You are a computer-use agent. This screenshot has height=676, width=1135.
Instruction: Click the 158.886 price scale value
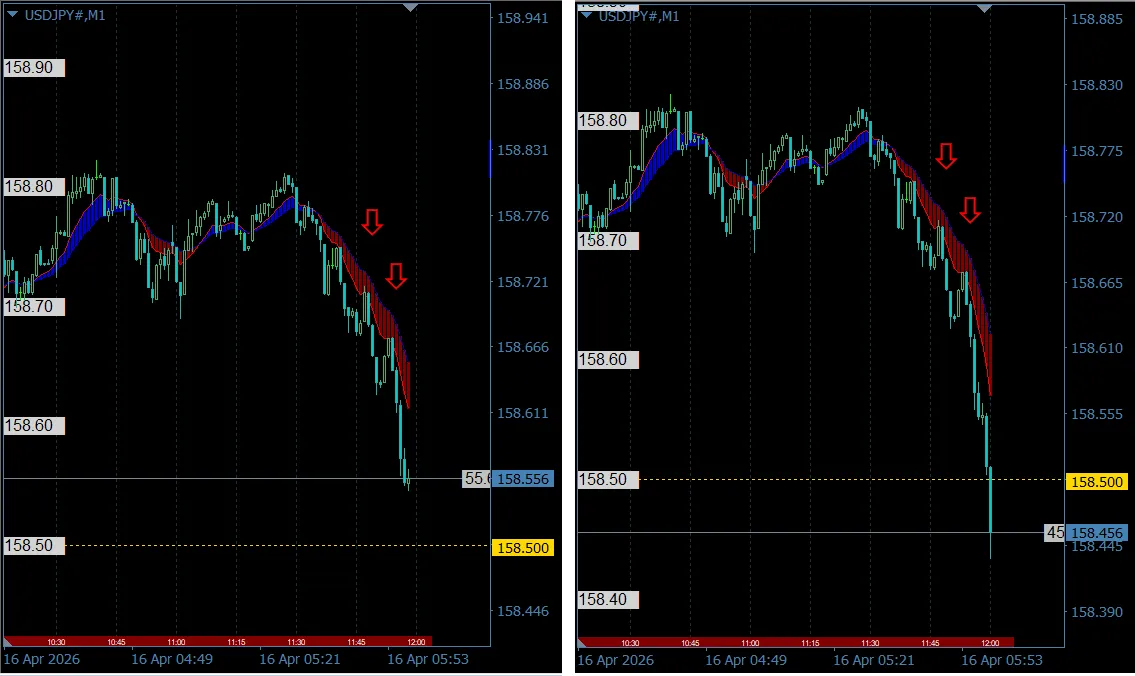pyautogui.click(x=523, y=85)
